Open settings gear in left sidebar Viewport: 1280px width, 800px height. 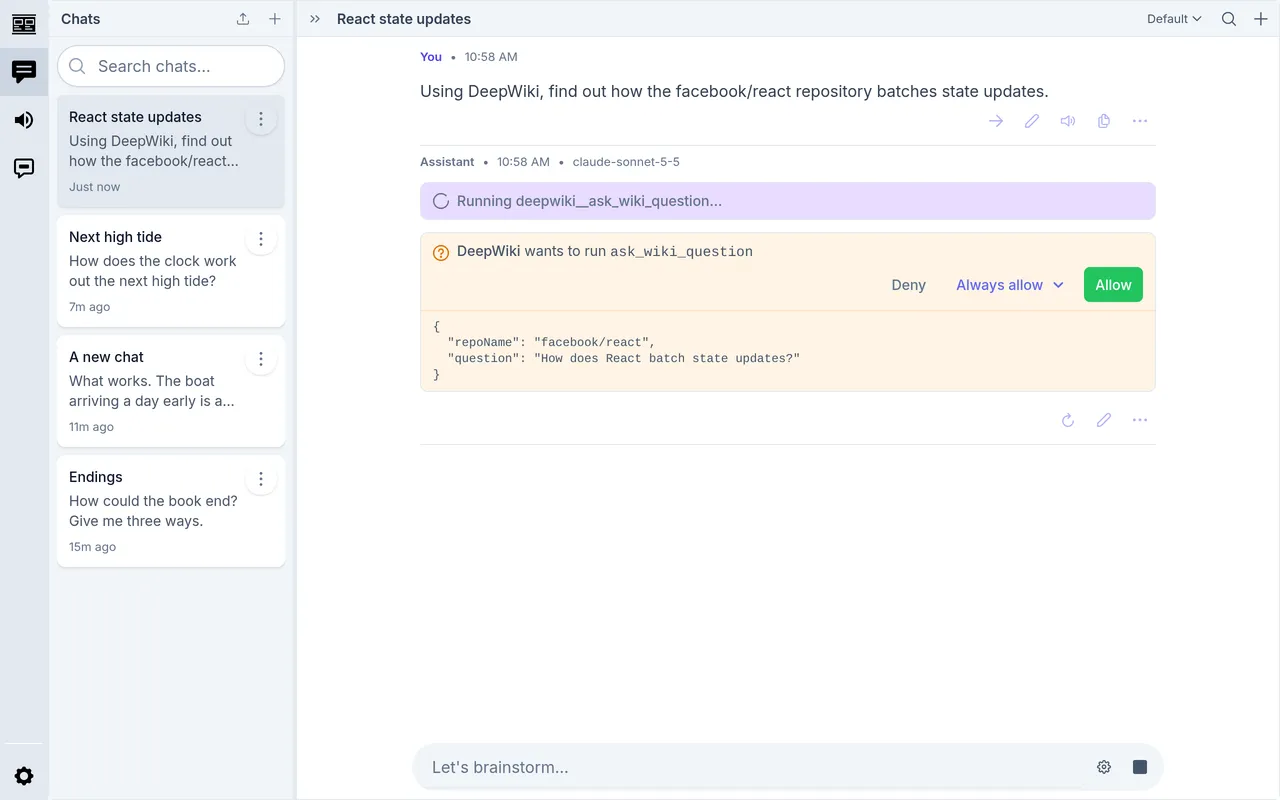(x=24, y=776)
